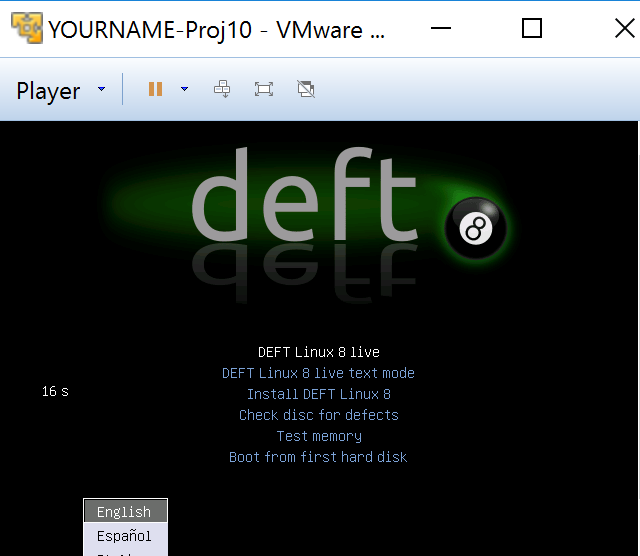Select Español in language list
The image size is (640, 556).
click(125, 536)
